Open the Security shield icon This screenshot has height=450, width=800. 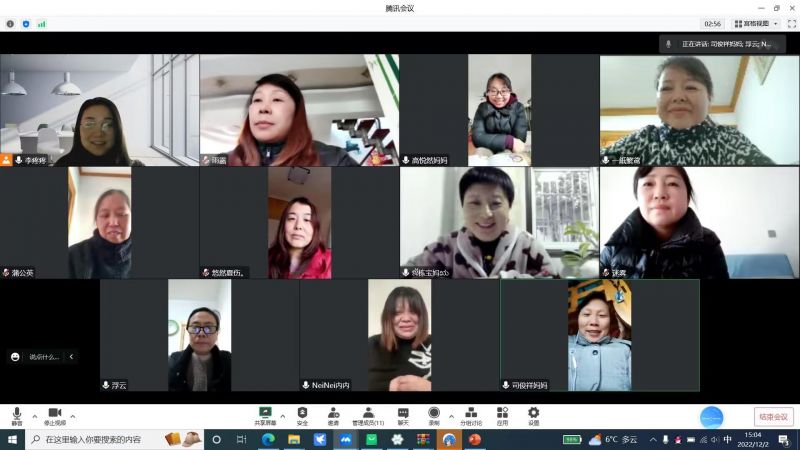pyautogui.click(x=302, y=414)
